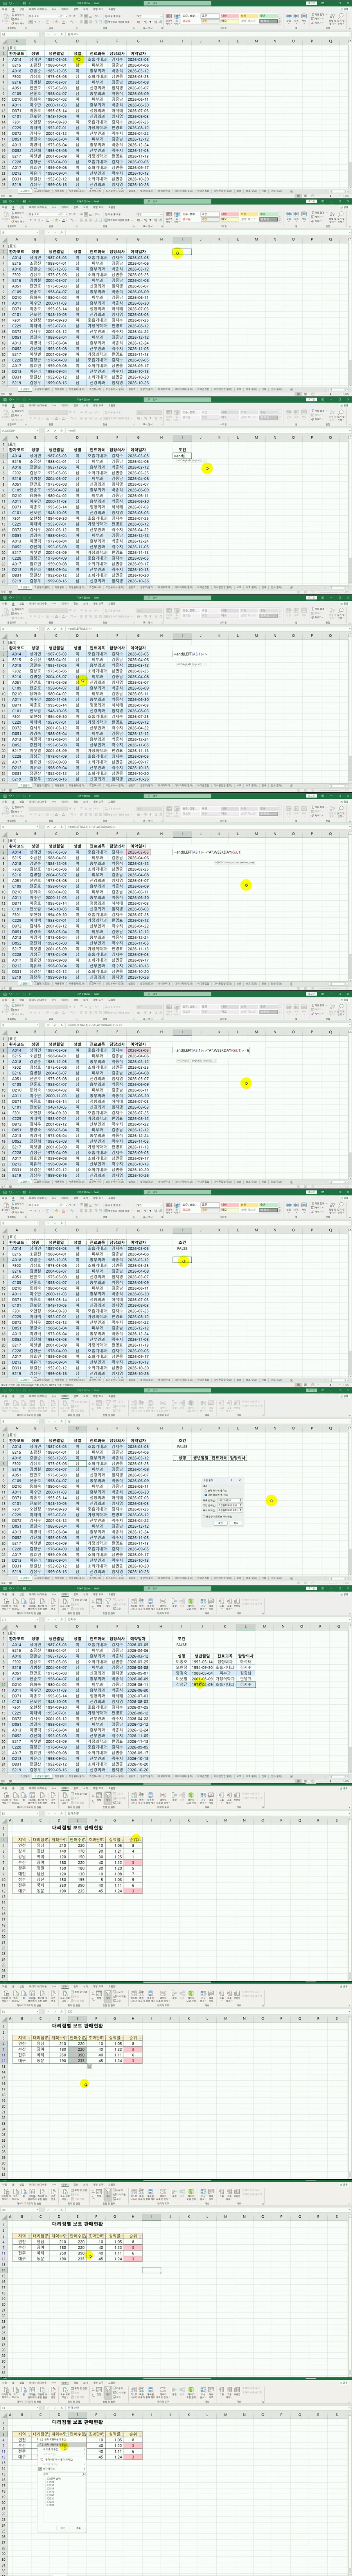Click the Merge and Center icon
The width and height of the screenshot is (352, 2576).
(x=128, y=22)
